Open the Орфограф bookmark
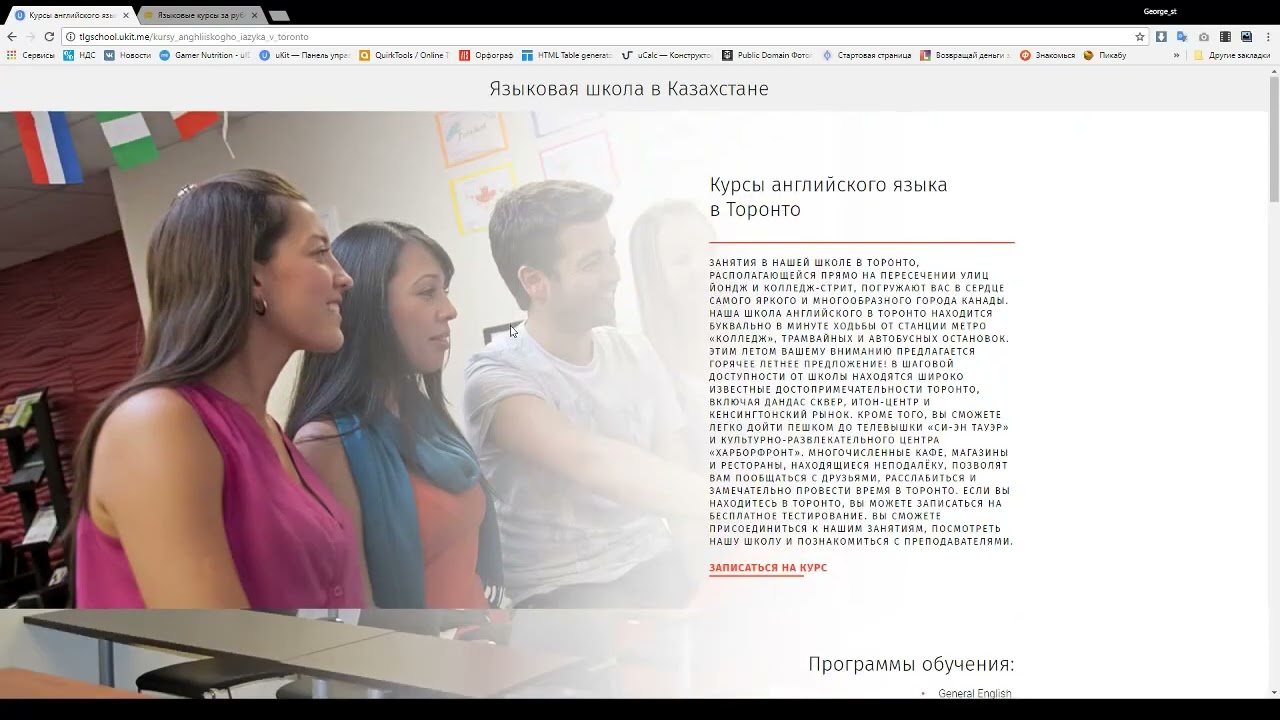Viewport: 1280px width, 720px height. pos(486,55)
